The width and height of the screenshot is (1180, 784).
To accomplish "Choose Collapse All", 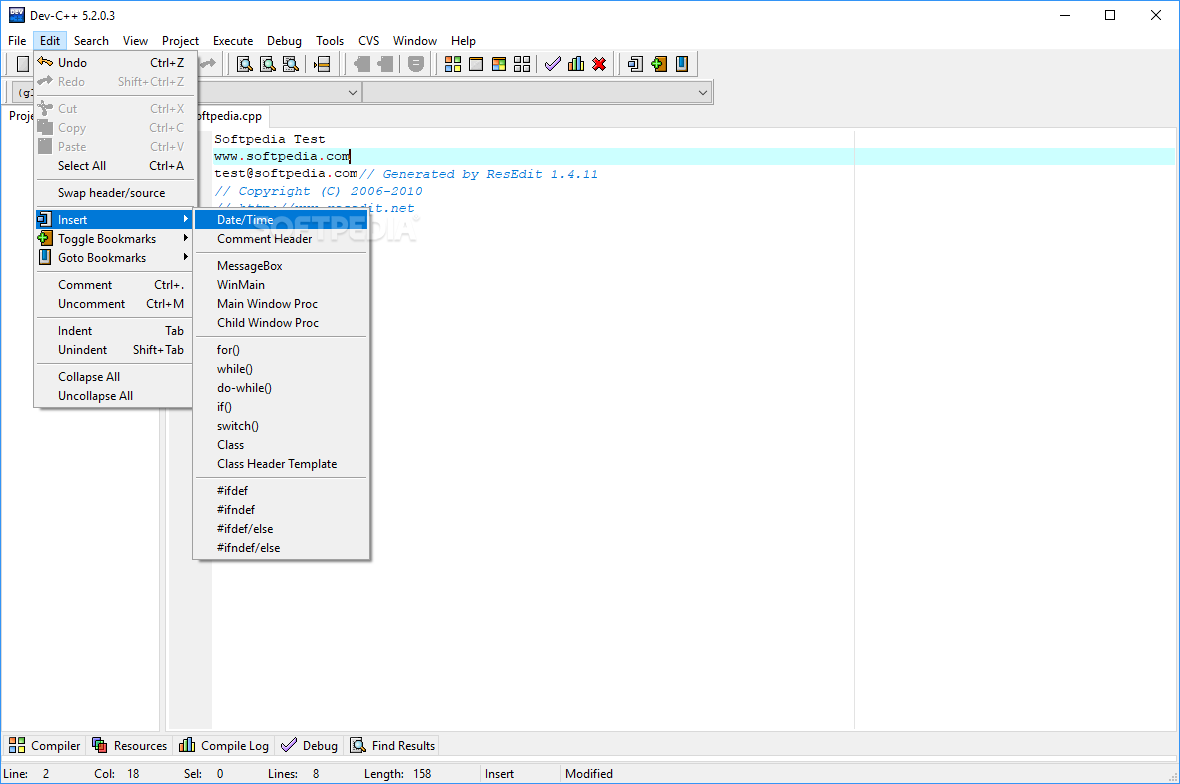I will [114, 377].
